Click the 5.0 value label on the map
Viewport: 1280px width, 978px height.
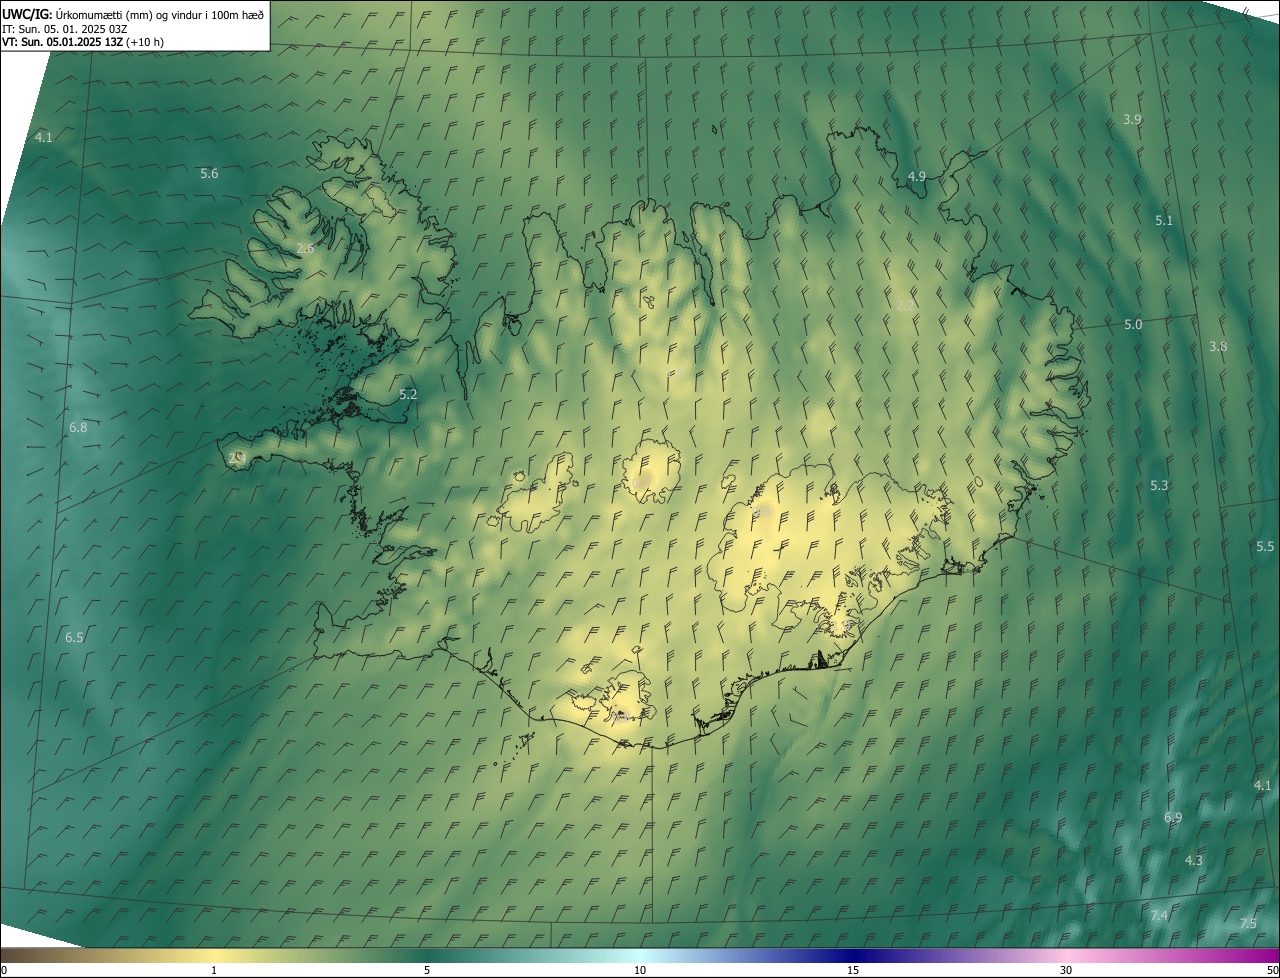click(x=1133, y=325)
